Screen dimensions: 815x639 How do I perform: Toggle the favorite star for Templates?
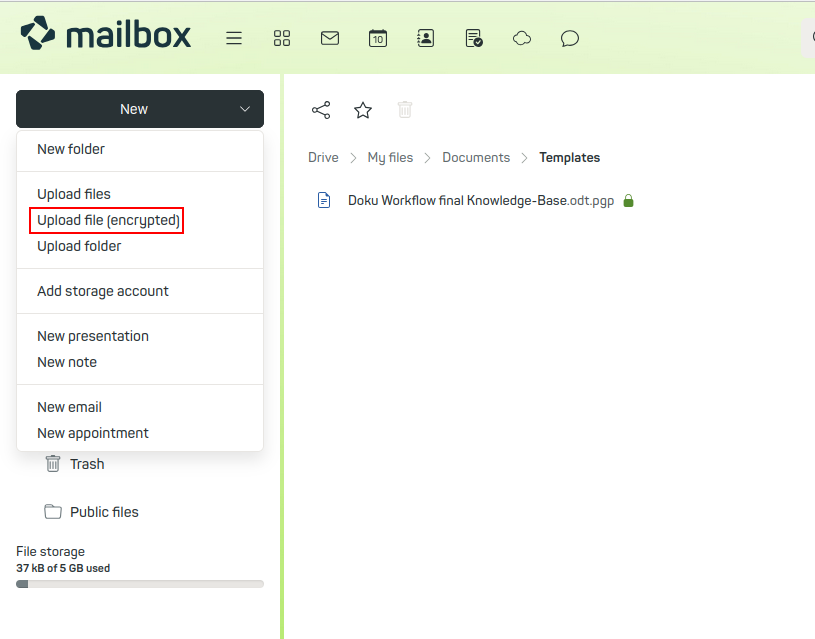click(363, 110)
